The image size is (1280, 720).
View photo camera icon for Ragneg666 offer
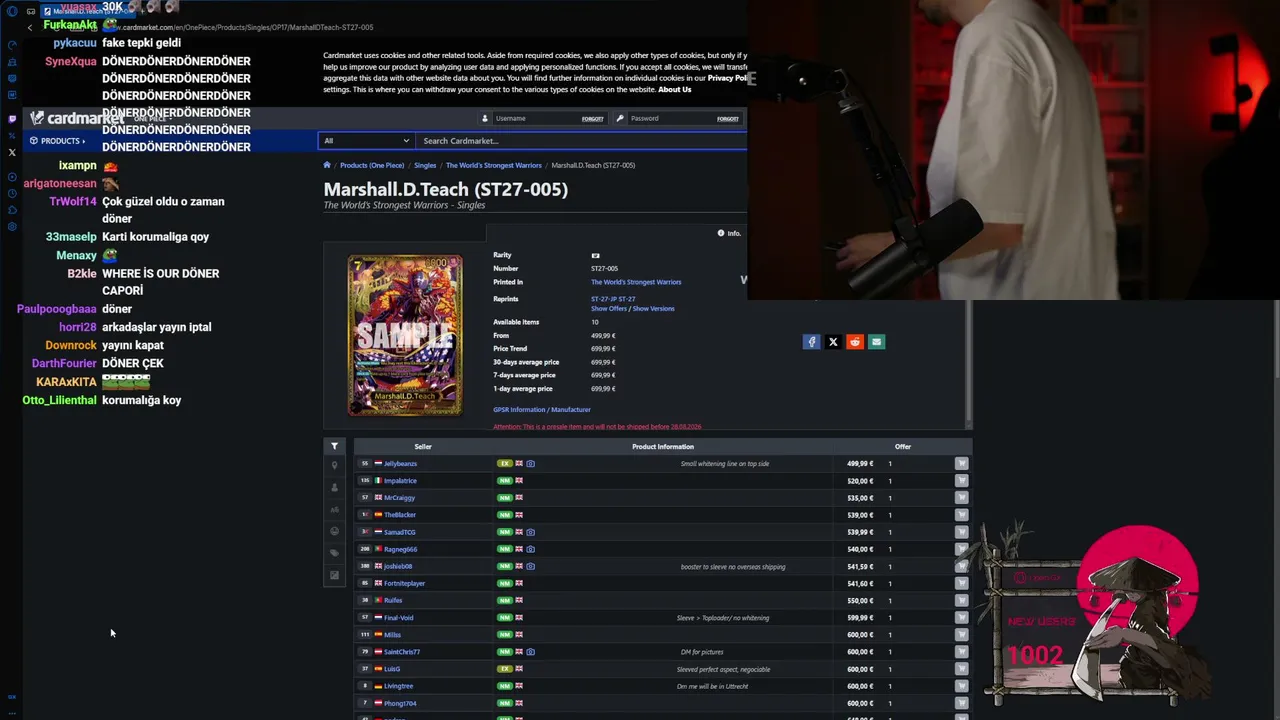530,549
